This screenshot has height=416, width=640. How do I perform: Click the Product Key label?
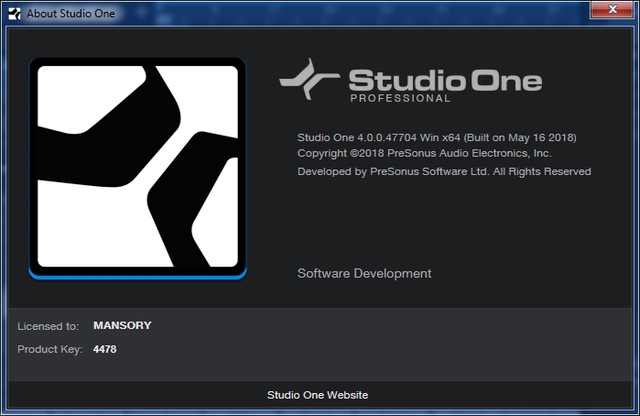coord(48,349)
